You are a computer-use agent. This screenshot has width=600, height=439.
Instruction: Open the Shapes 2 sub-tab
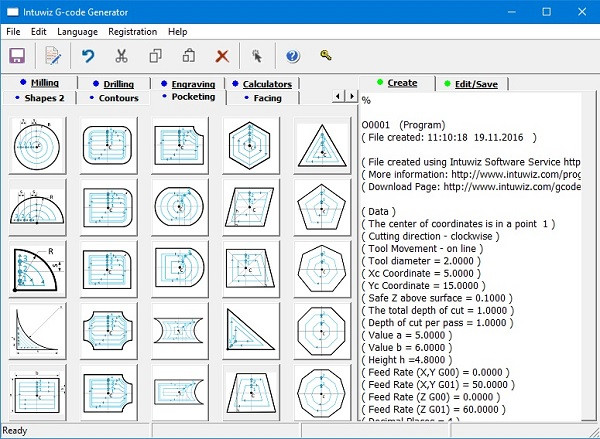click(x=40, y=98)
